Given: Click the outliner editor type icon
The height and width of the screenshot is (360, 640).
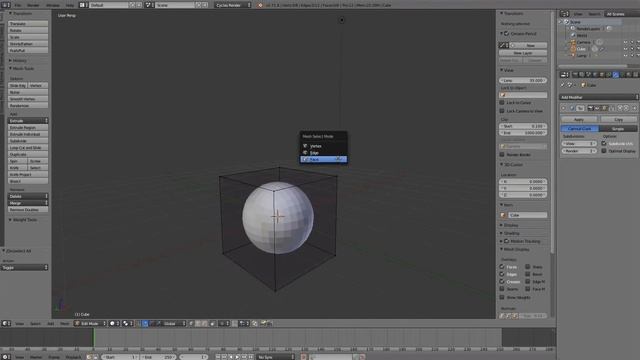Looking at the screenshot, I should [x=564, y=14].
